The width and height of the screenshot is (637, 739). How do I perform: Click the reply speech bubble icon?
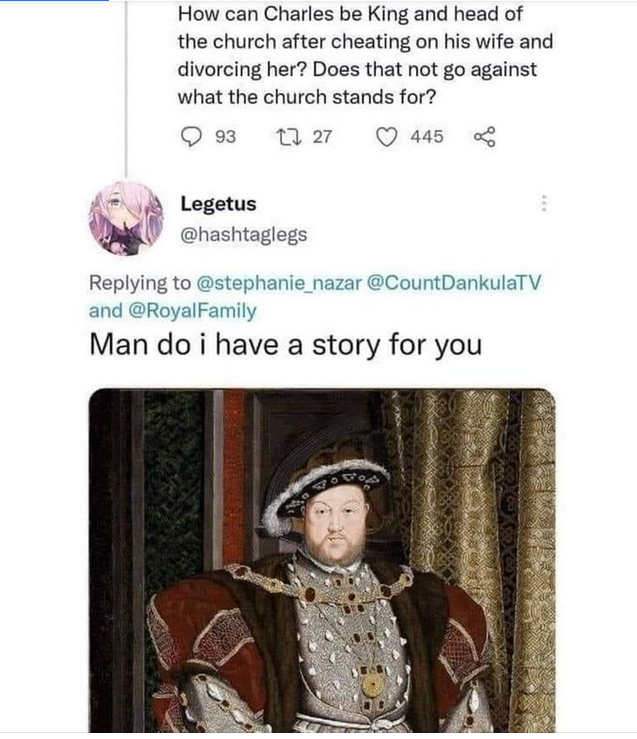pyautogui.click(x=191, y=137)
